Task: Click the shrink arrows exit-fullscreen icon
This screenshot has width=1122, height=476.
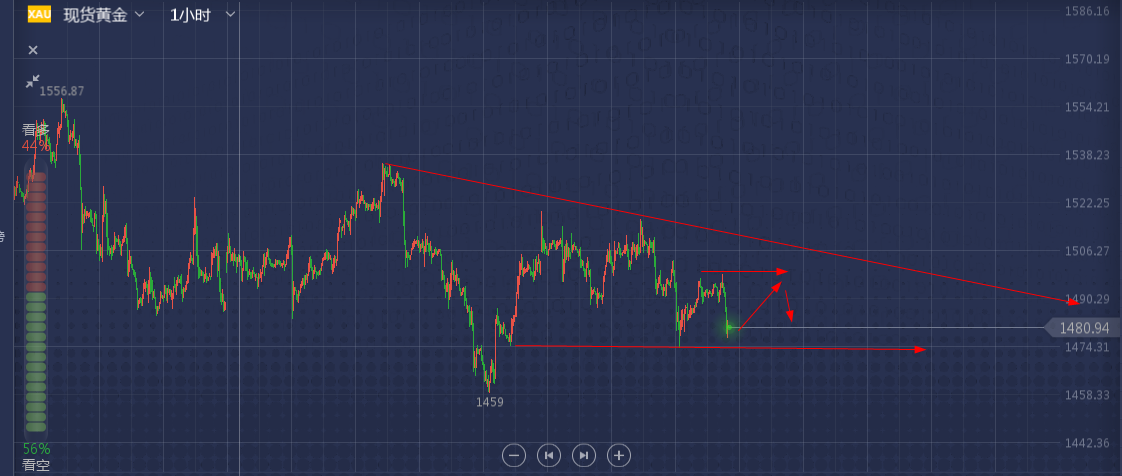Action: (x=33, y=80)
